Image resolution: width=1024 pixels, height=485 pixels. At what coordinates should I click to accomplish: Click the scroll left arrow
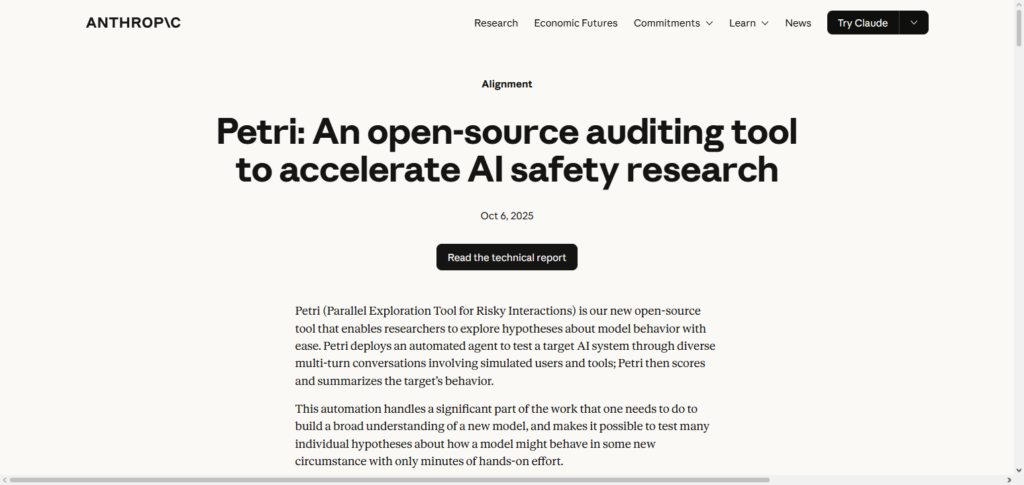(x=4, y=480)
